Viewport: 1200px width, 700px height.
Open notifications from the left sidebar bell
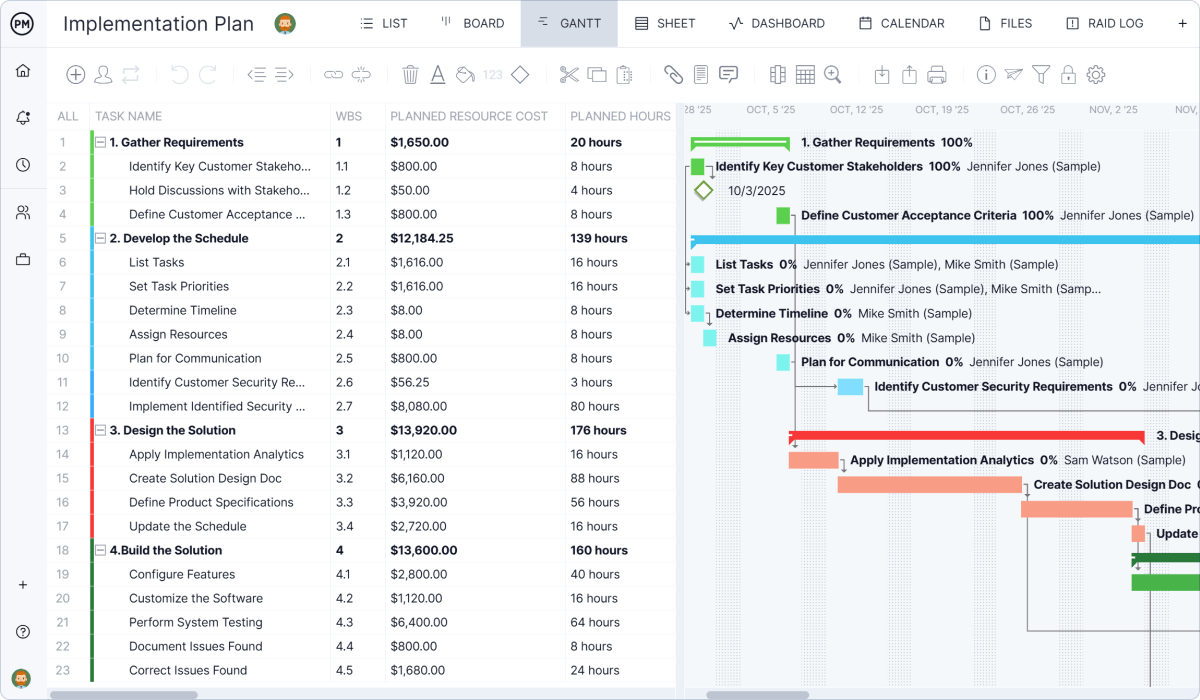[22, 118]
